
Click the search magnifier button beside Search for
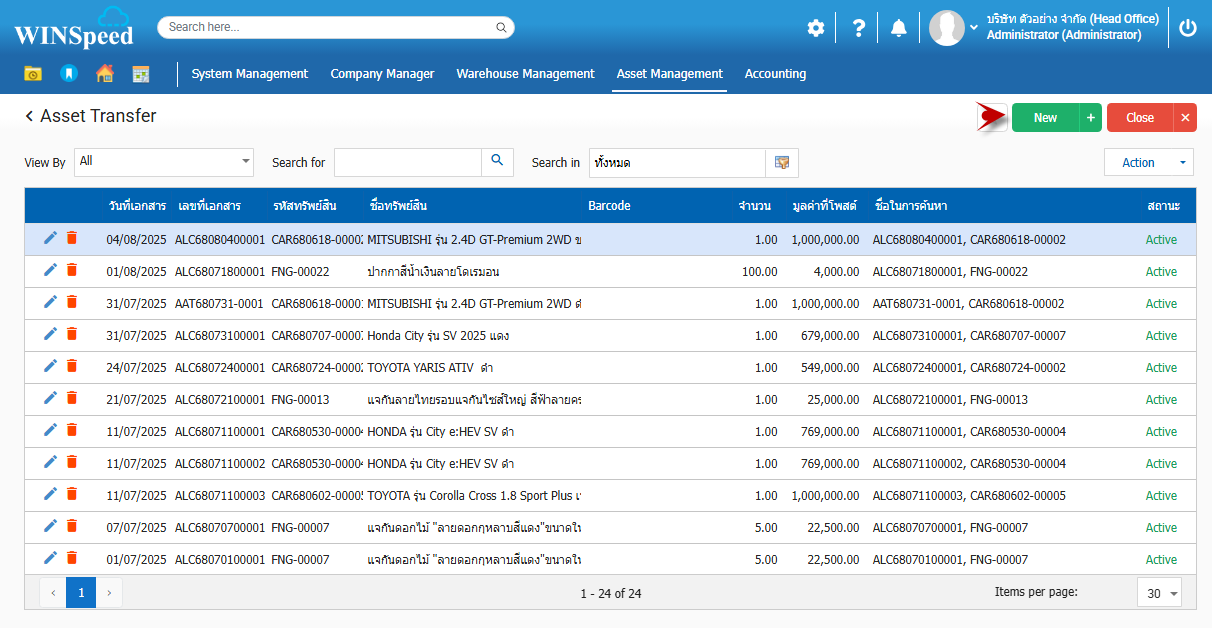(x=497, y=162)
